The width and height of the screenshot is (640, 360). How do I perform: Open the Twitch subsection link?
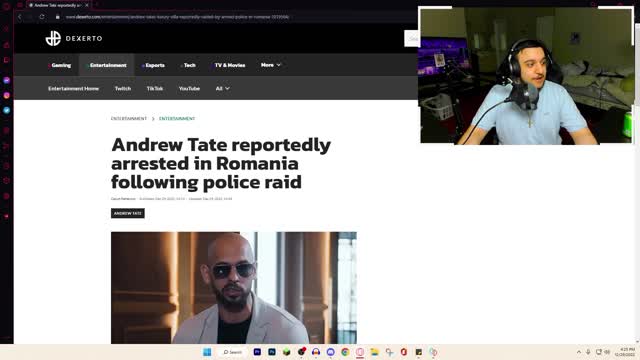[x=123, y=88]
